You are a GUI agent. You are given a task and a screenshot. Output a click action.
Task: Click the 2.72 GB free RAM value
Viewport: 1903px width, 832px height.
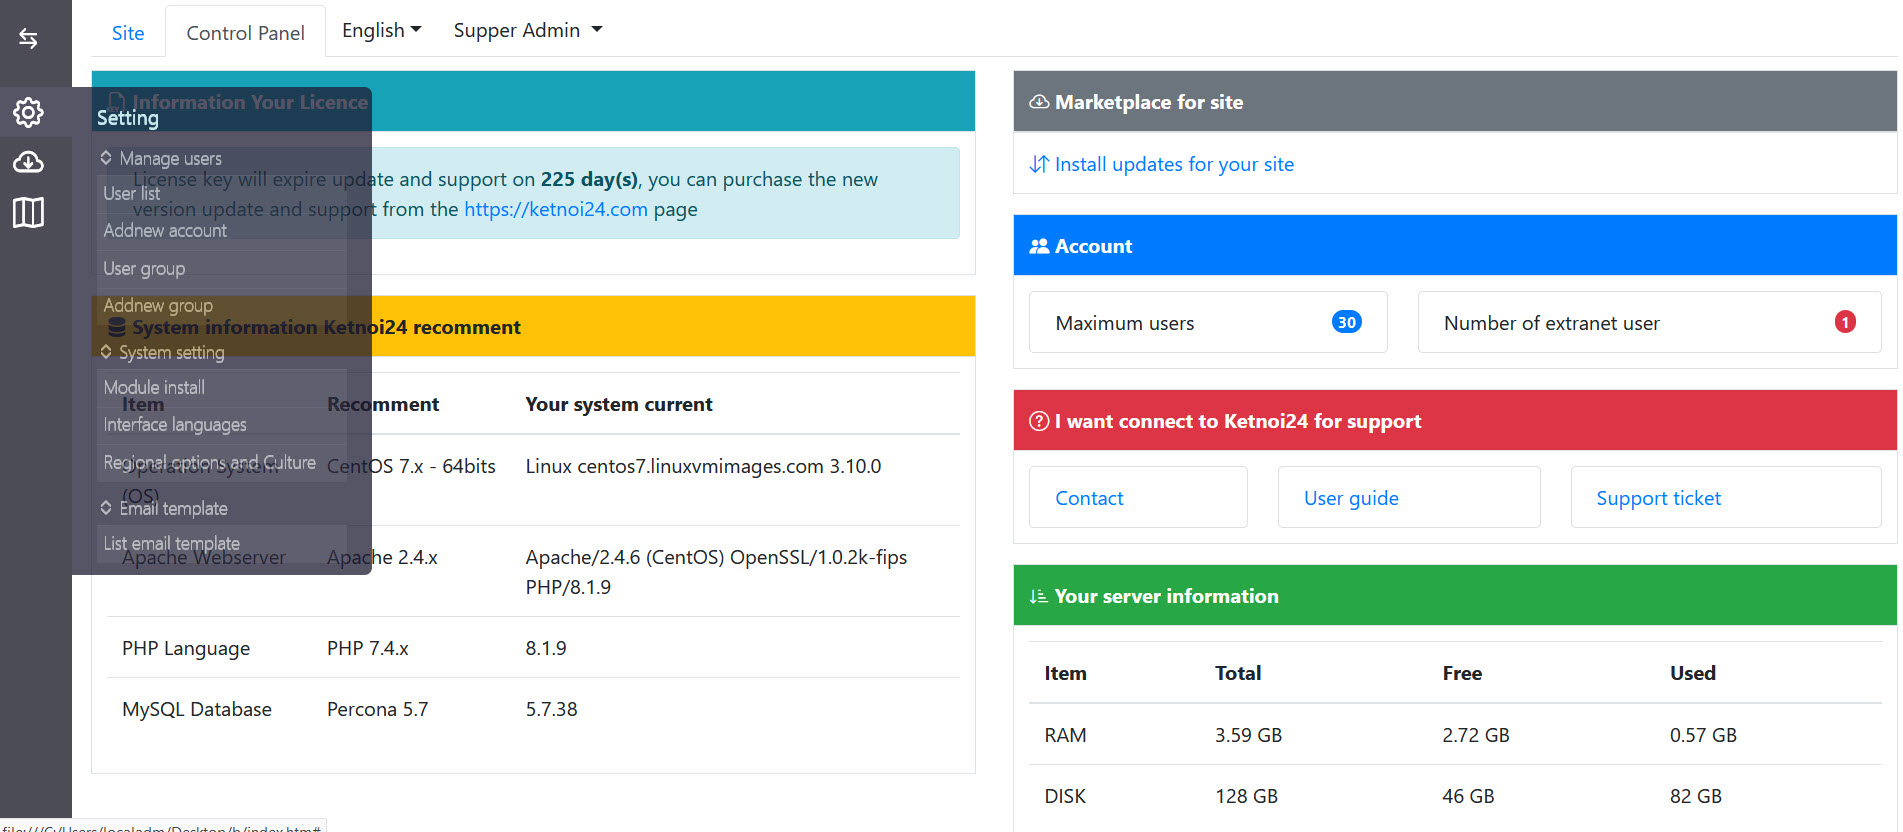tap(1476, 735)
